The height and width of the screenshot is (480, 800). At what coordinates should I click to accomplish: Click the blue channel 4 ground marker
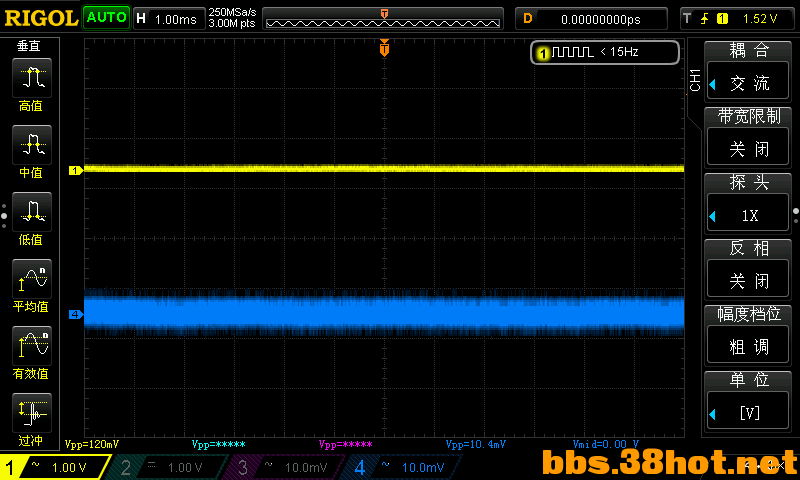[x=76, y=314]
